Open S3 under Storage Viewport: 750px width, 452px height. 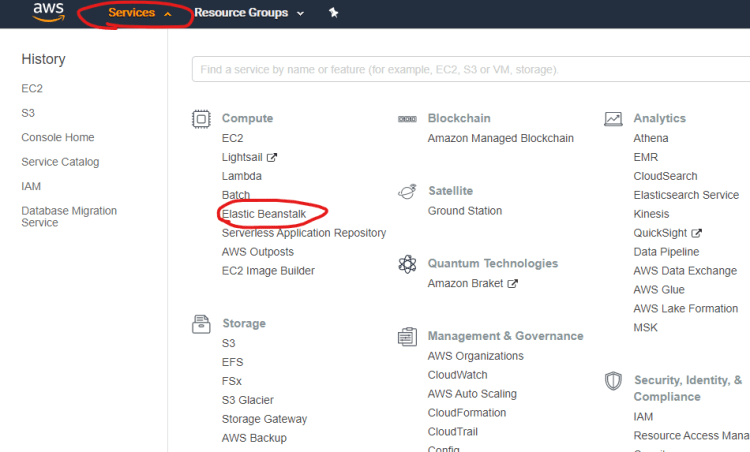[229, 343]
